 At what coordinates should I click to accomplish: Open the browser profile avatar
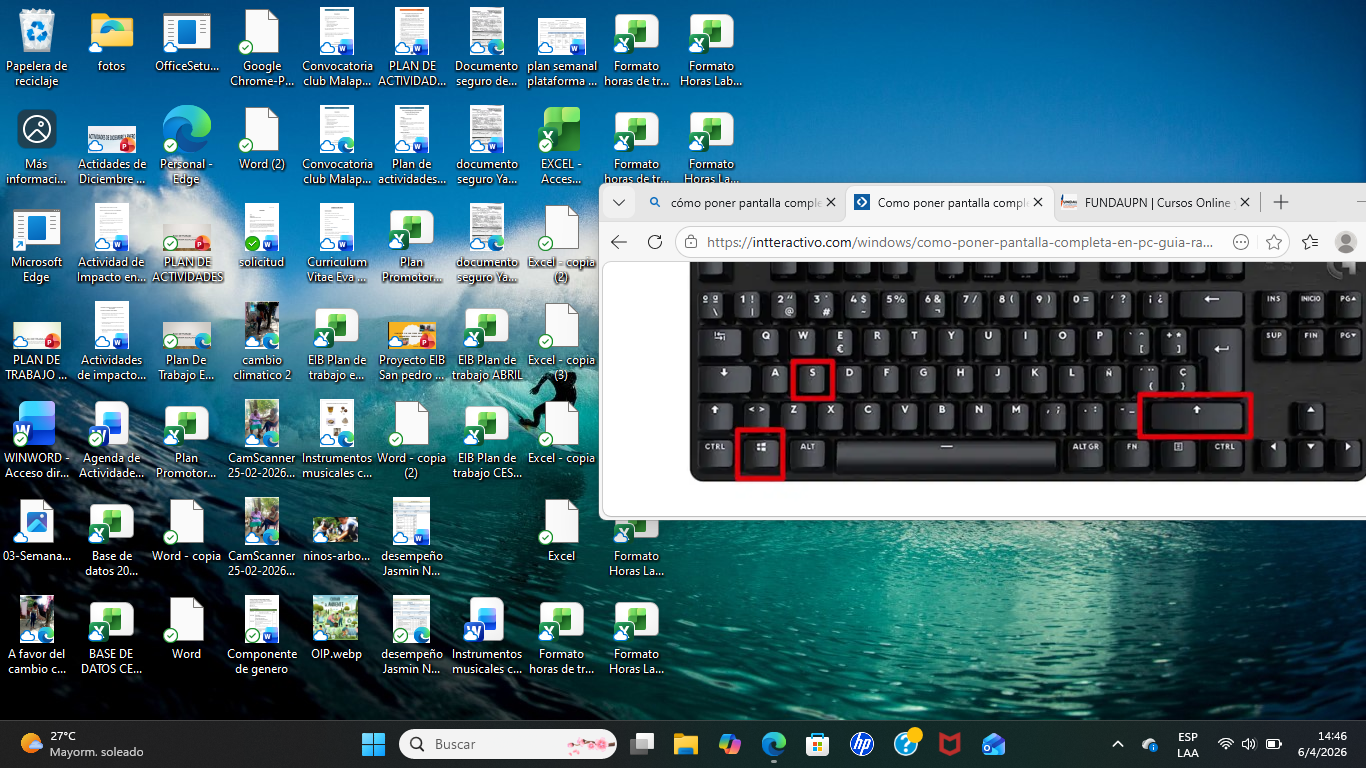pyautogui.click(x=1346, y=242)
